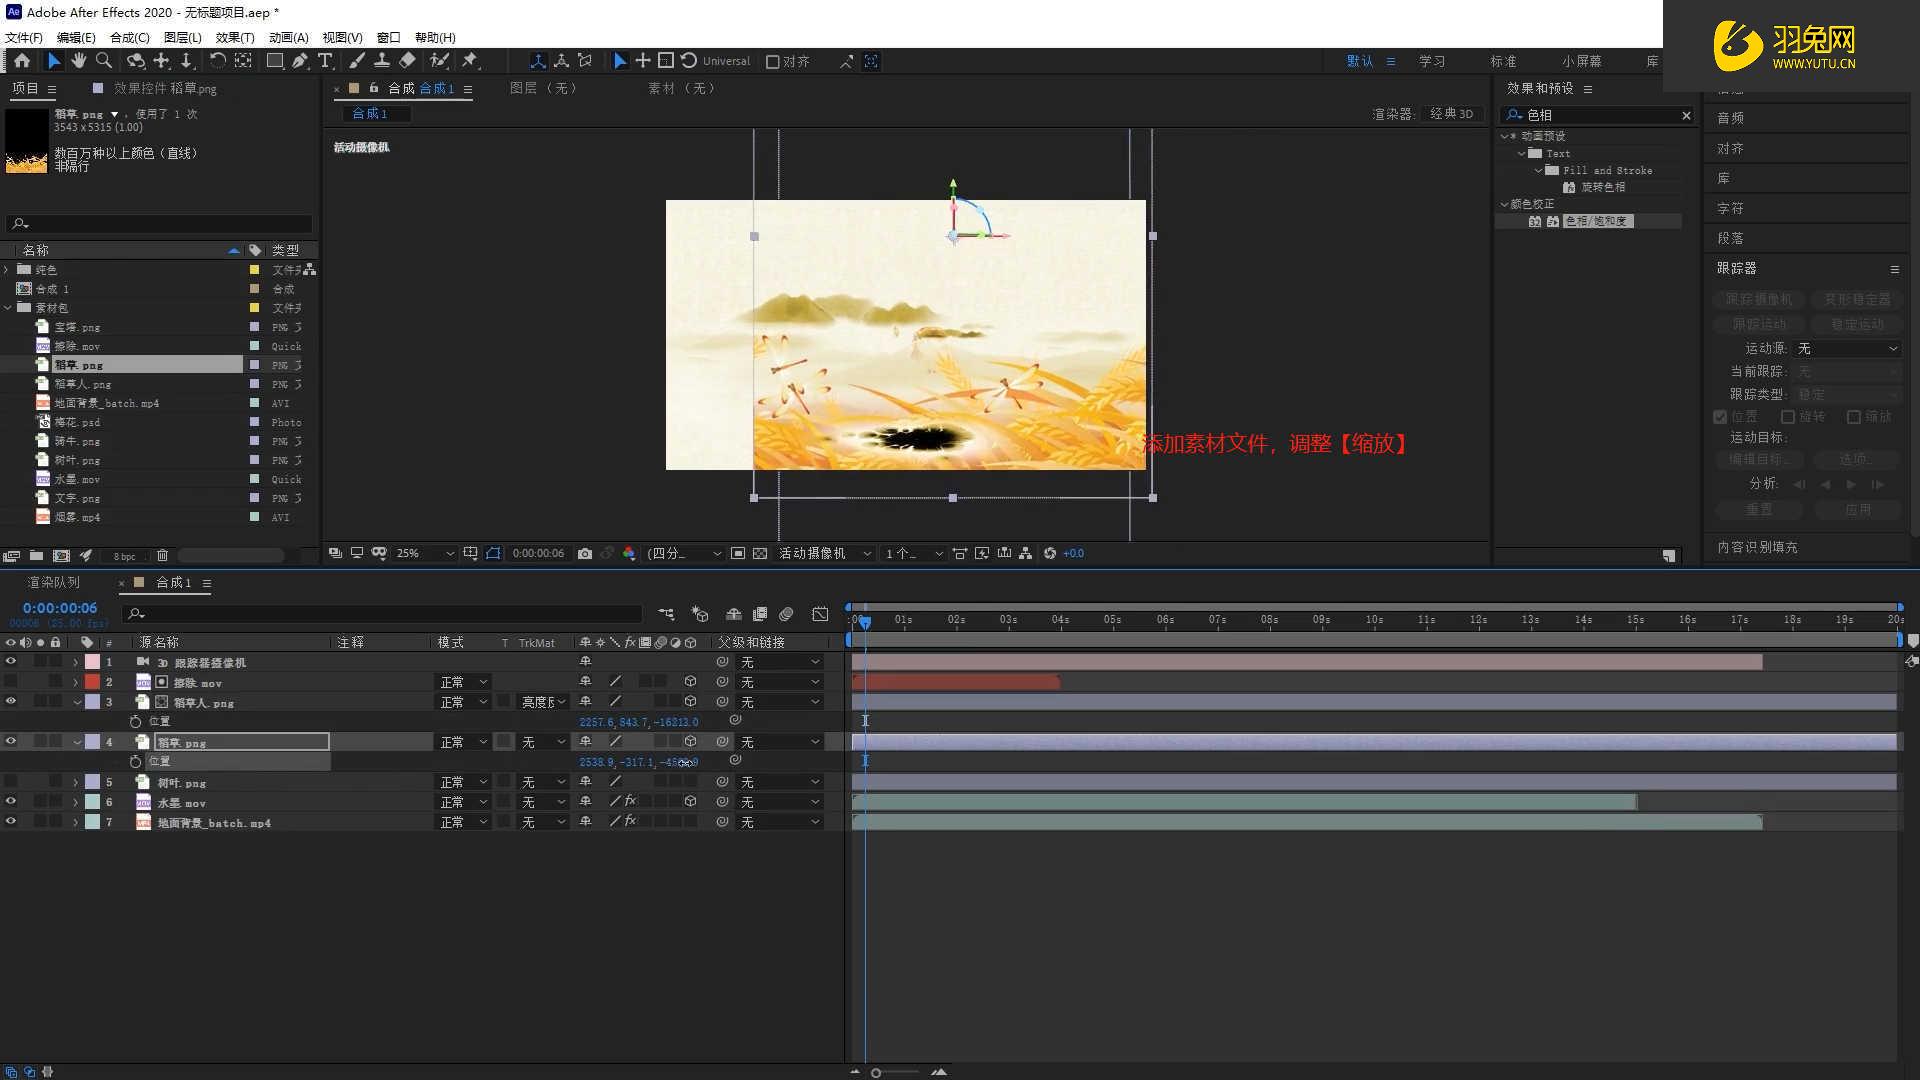This screenshot has height=1080, width=1920.
Task: Hide the 3D 跟踪器摄像机 layer eye
Action: point(11,662)
